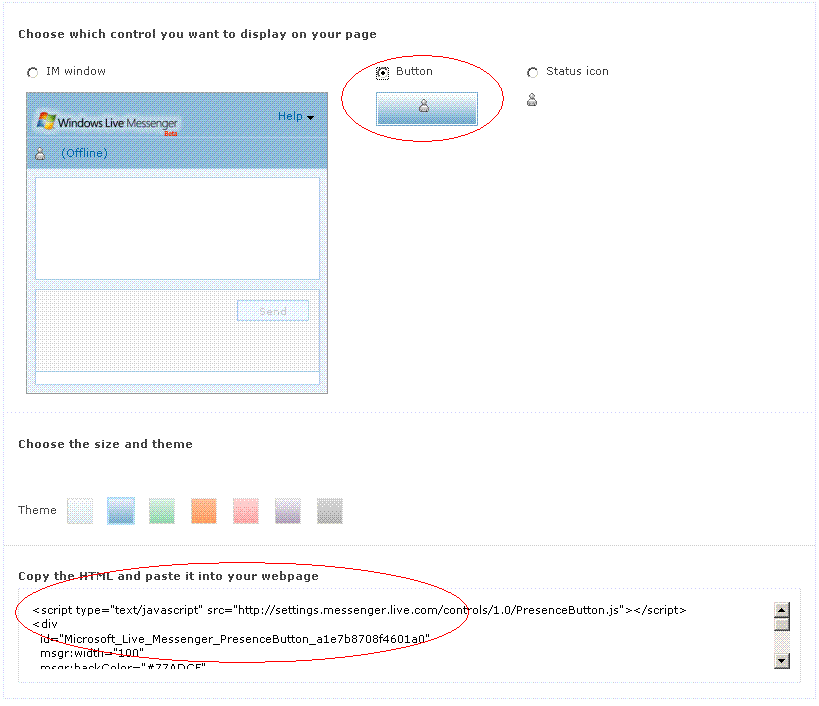Choose the pink theme swatch

[x=245, y=511]
